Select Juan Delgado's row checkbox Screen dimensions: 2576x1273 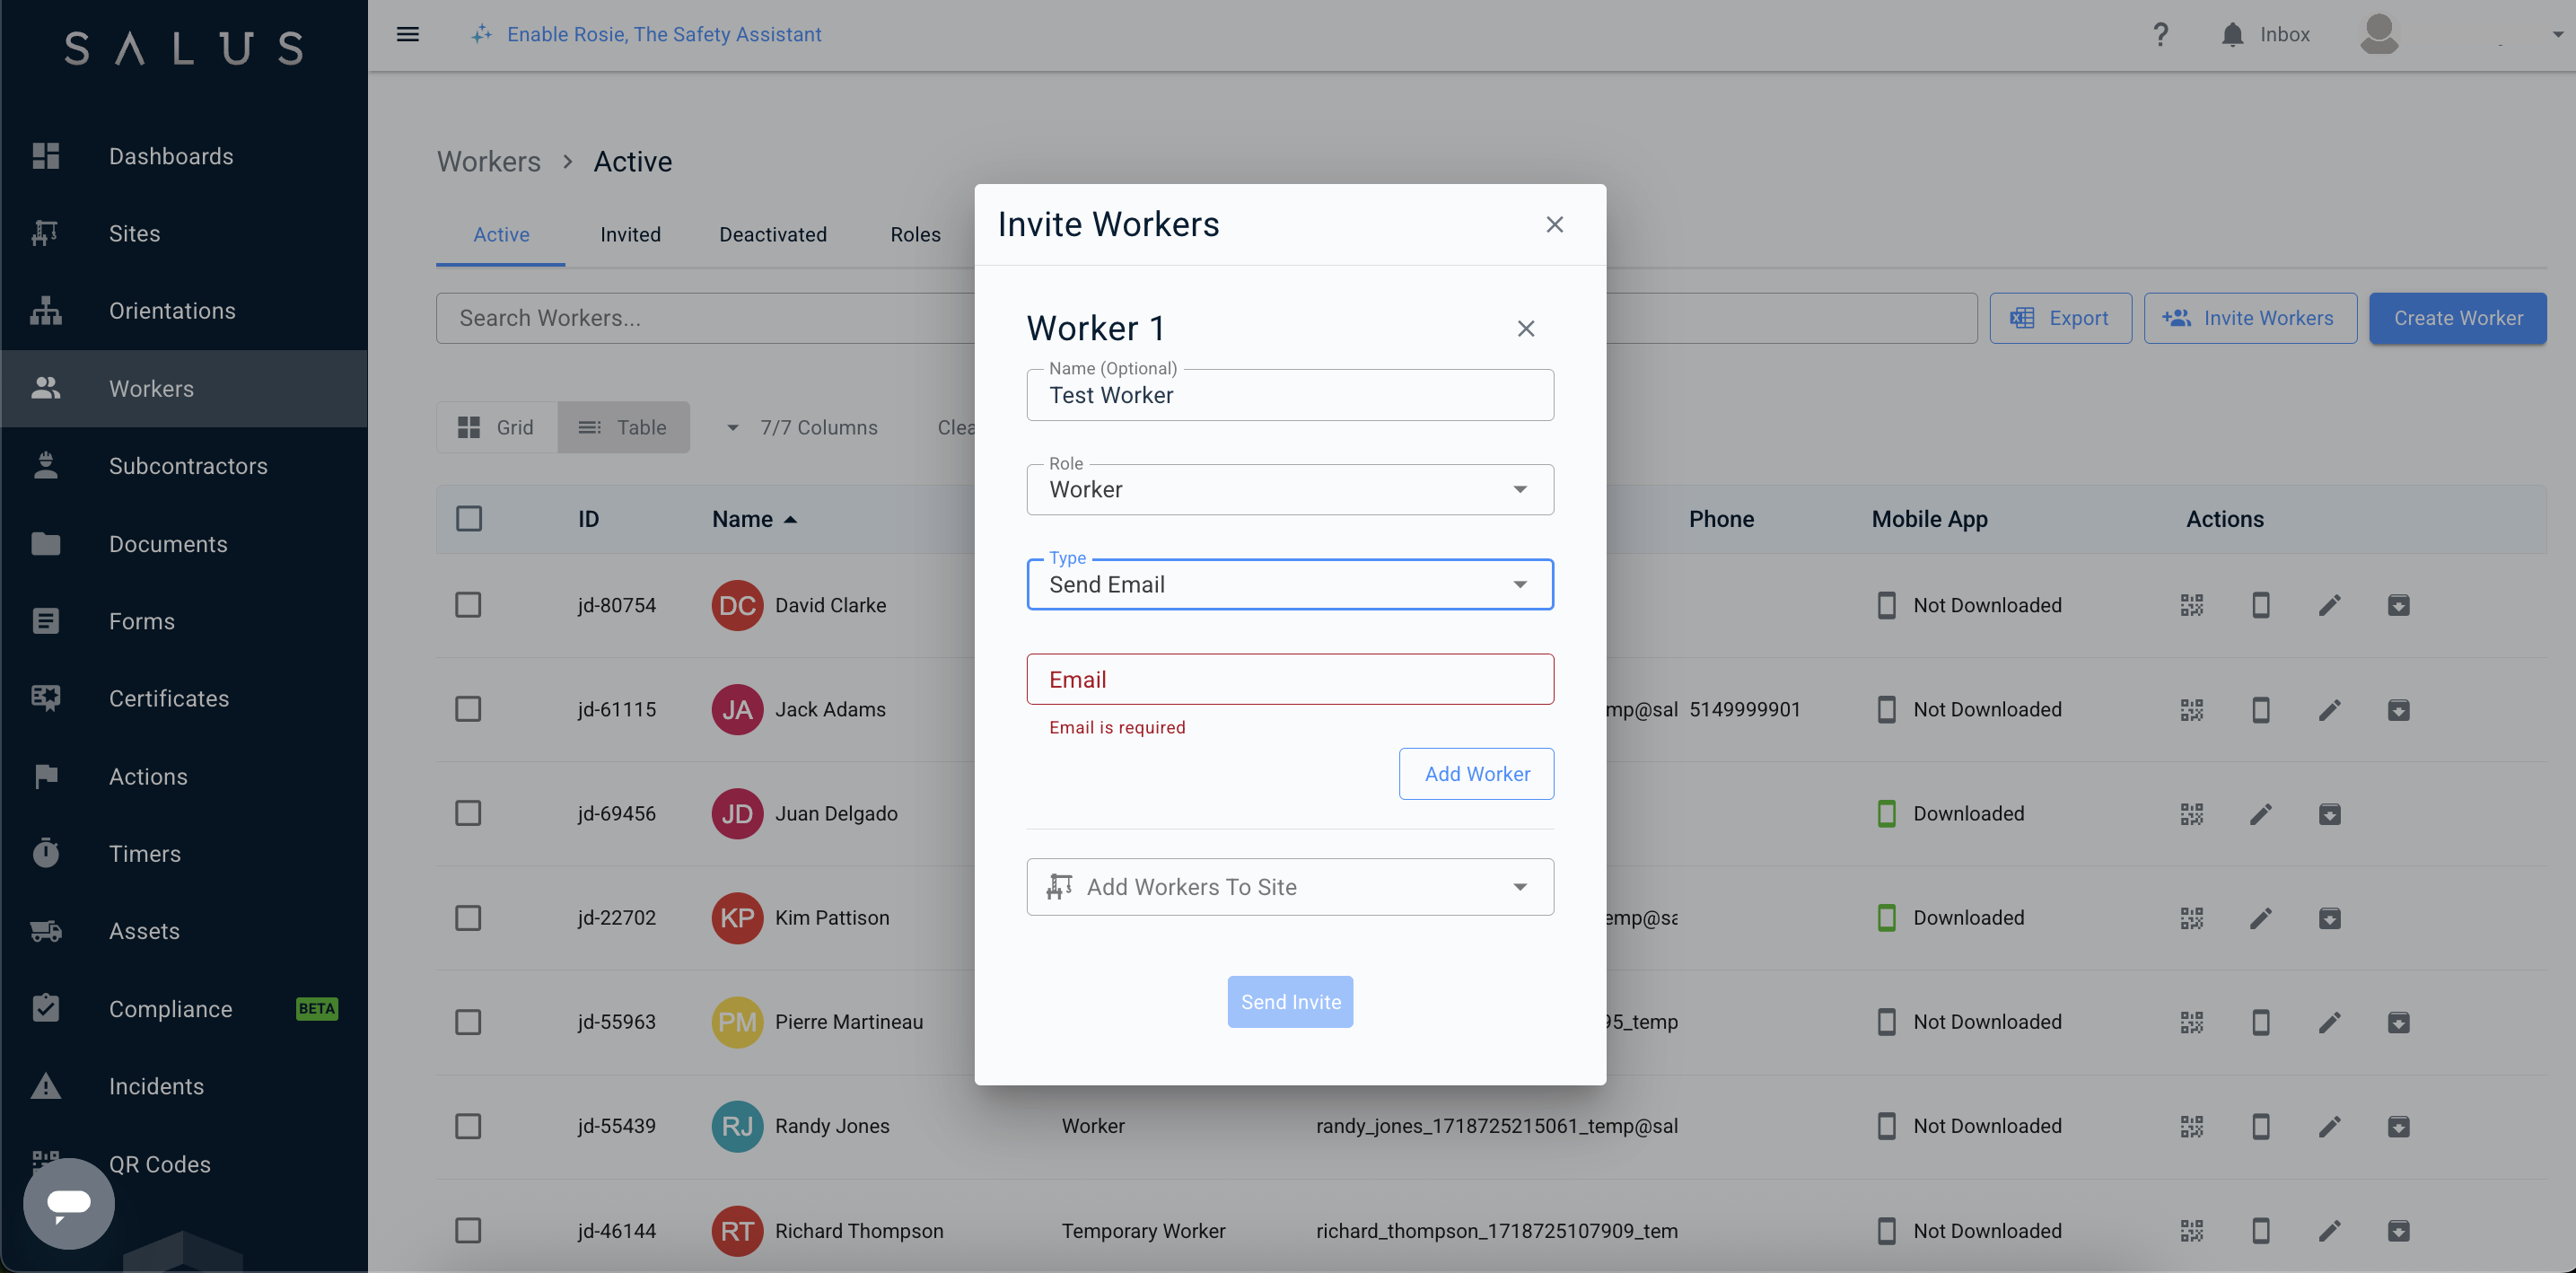(x=468, y=813)
